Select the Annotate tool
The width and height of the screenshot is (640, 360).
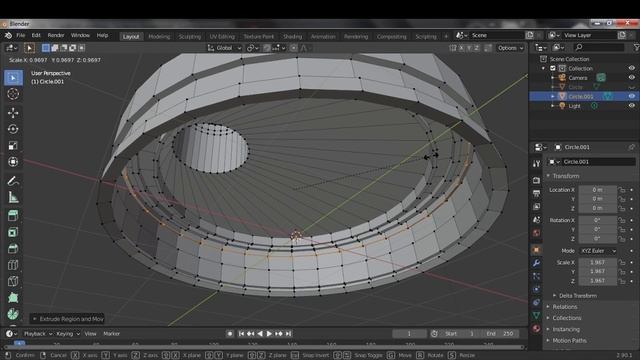pyautogui.click(x=13, y=181)
